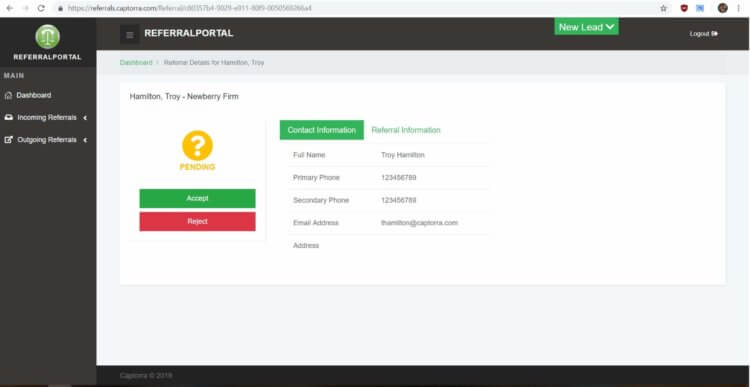
Task: Open the browser three-dot menu
Action: (740, 8)
